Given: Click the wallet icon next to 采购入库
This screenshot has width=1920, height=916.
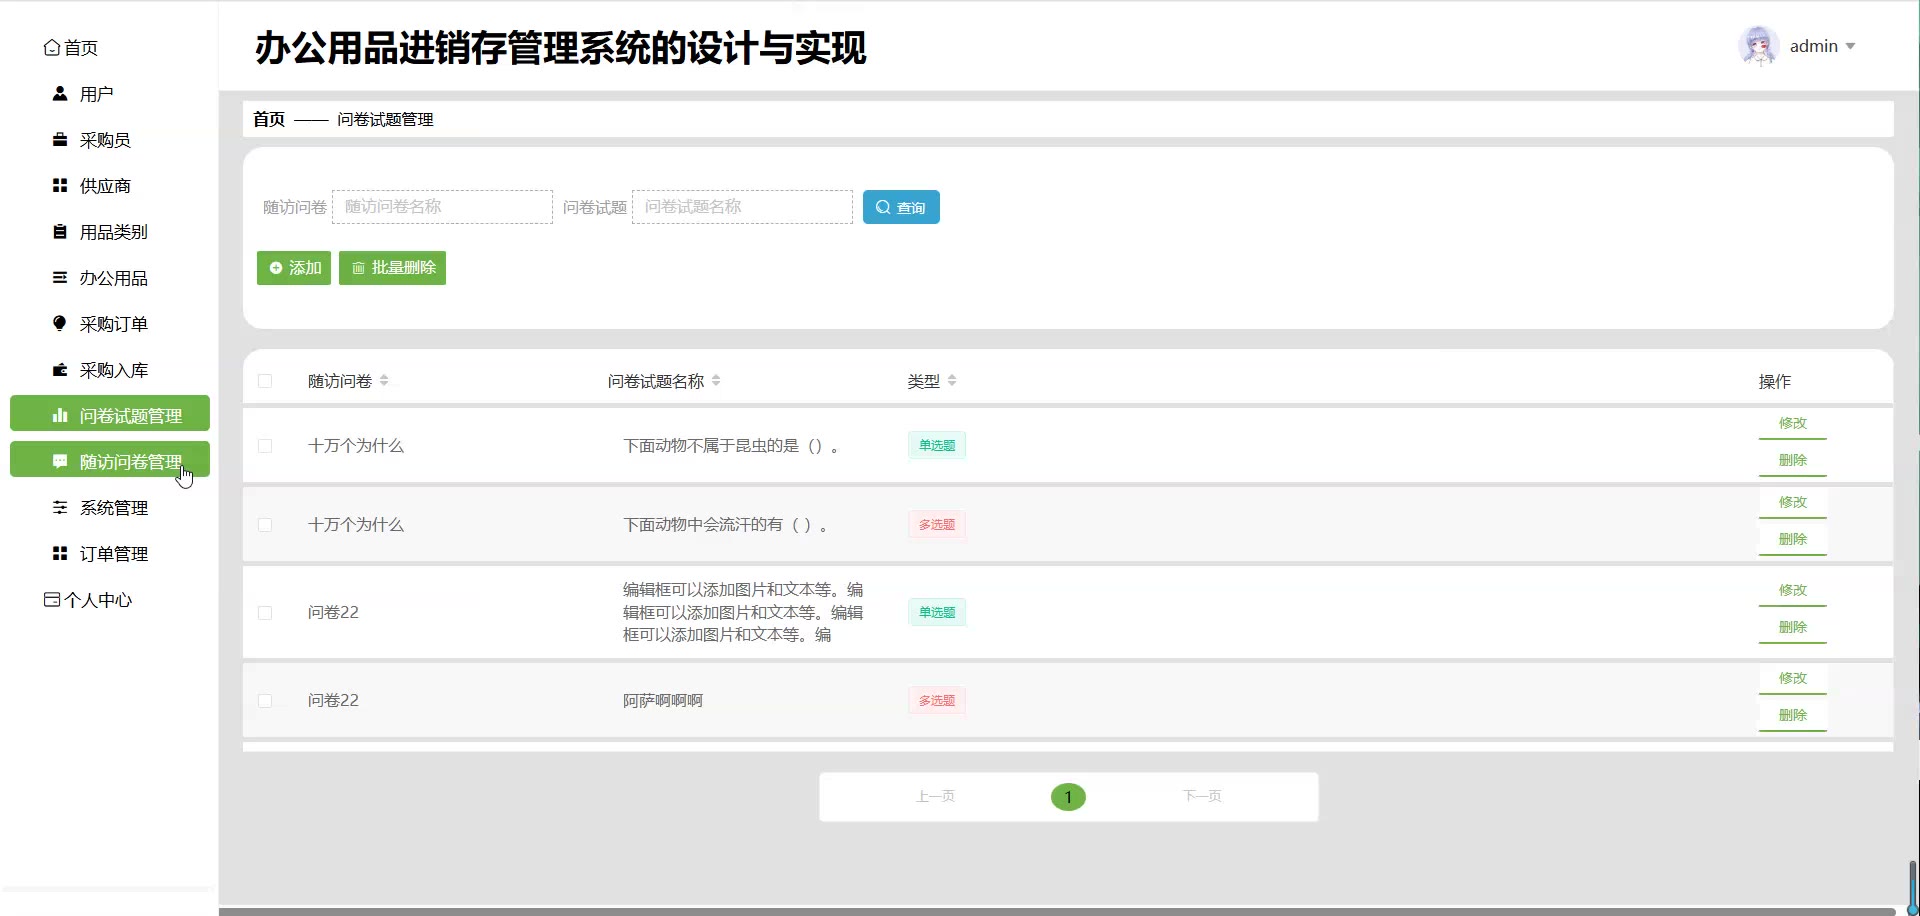Looking at the screenshot, I should [60, 370].
